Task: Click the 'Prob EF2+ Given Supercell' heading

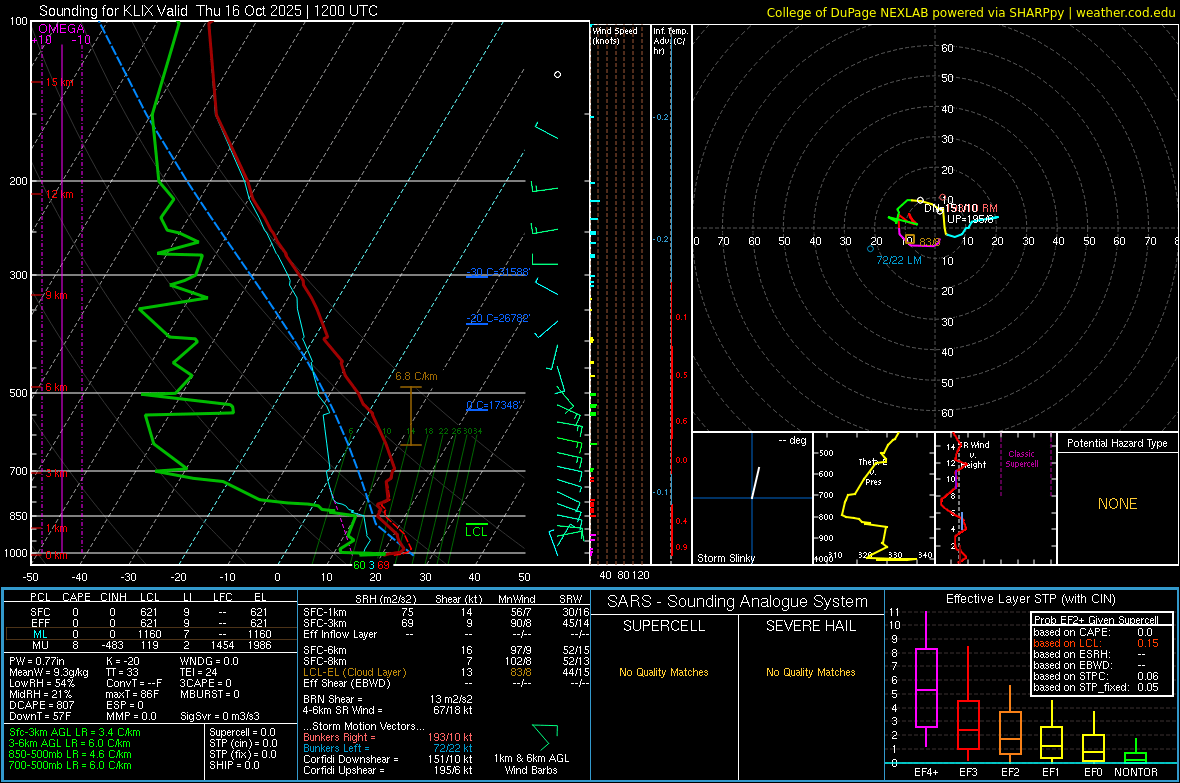Action: coord(1096,620)
